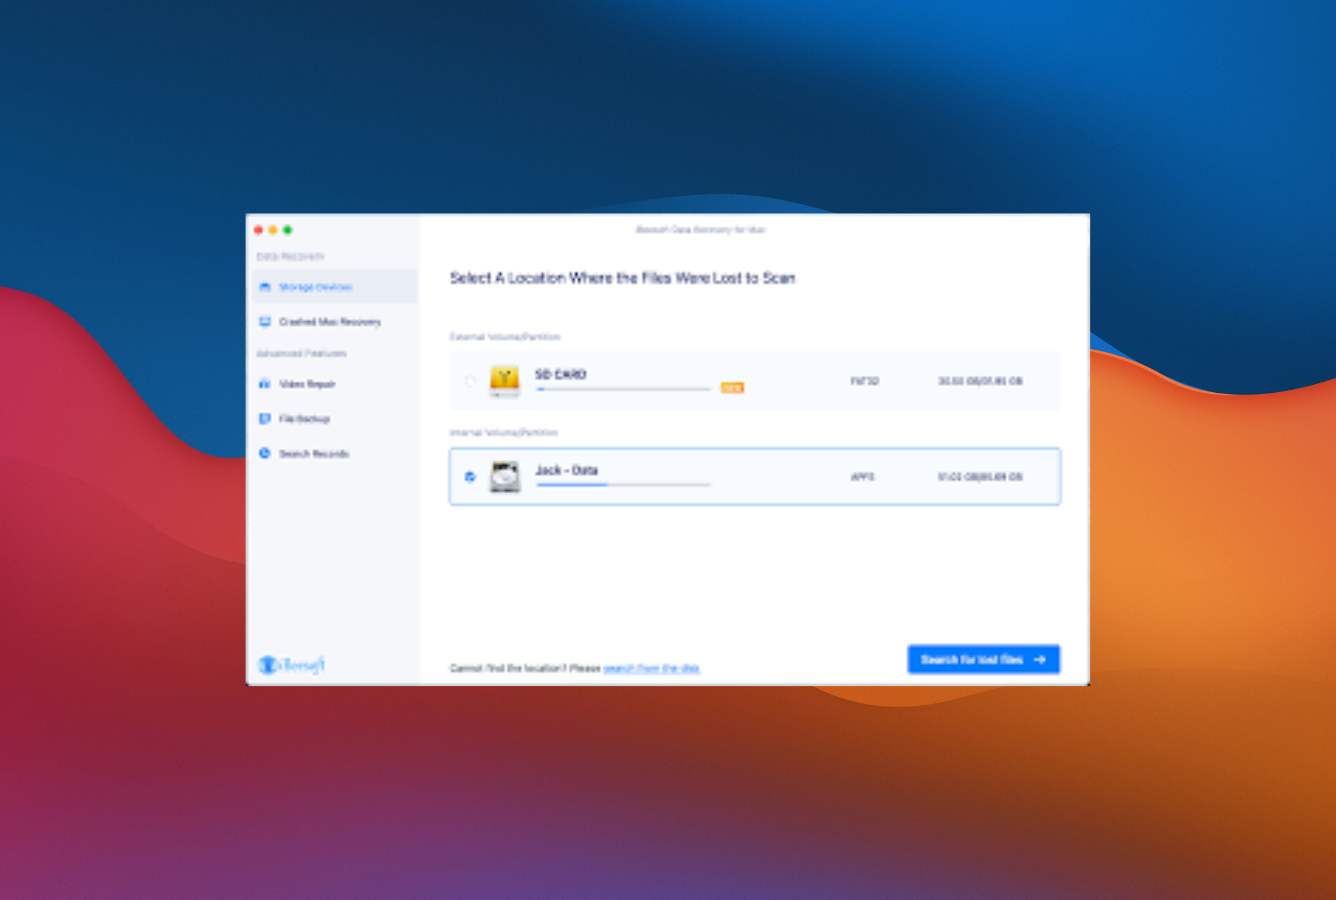
Task: Click the Storage Devices drive icon
Action: pos(265,287)
